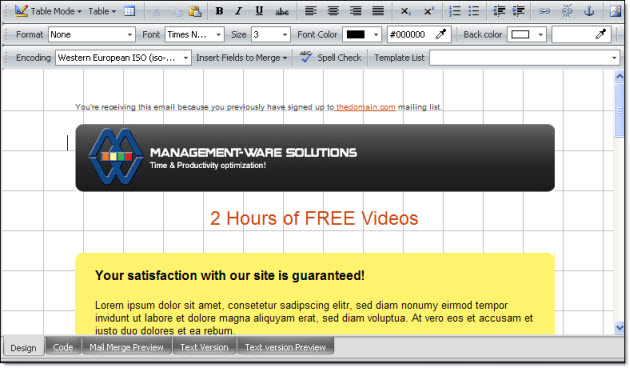The height and width of the screenshot is (368, 630).
Task: Align text right
Action: point(355,11)
